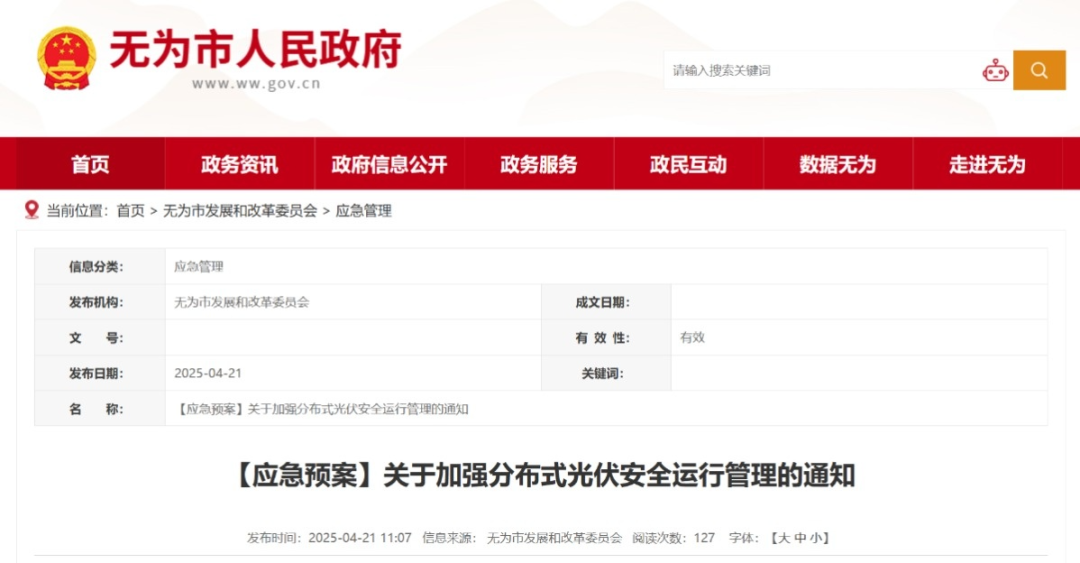The width and height of the screenshot is (1080, 563).
Task: Open the 首页 navigation tab
Action: point(90,165)
